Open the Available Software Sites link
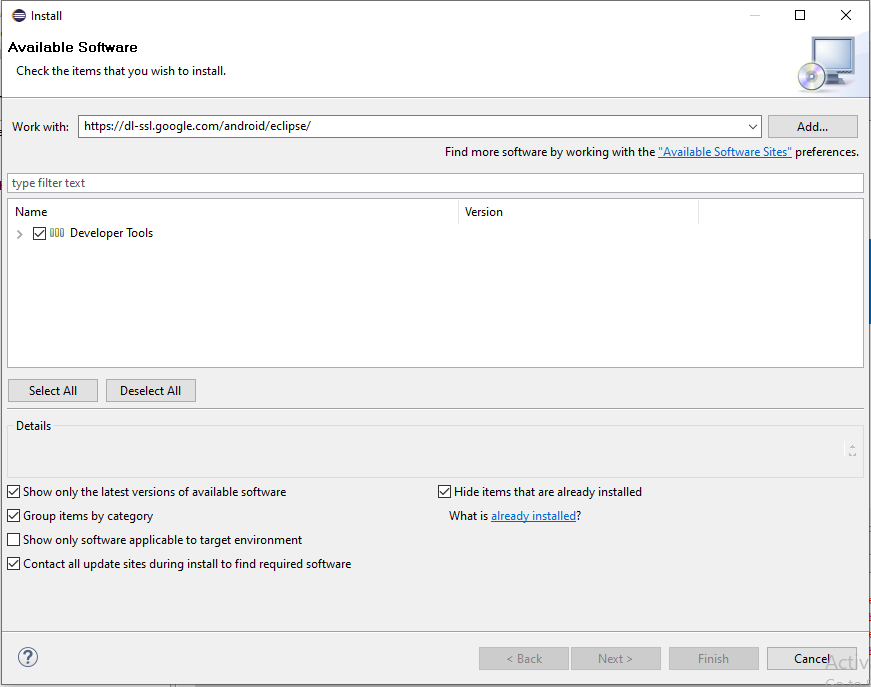 pos(724,152)
